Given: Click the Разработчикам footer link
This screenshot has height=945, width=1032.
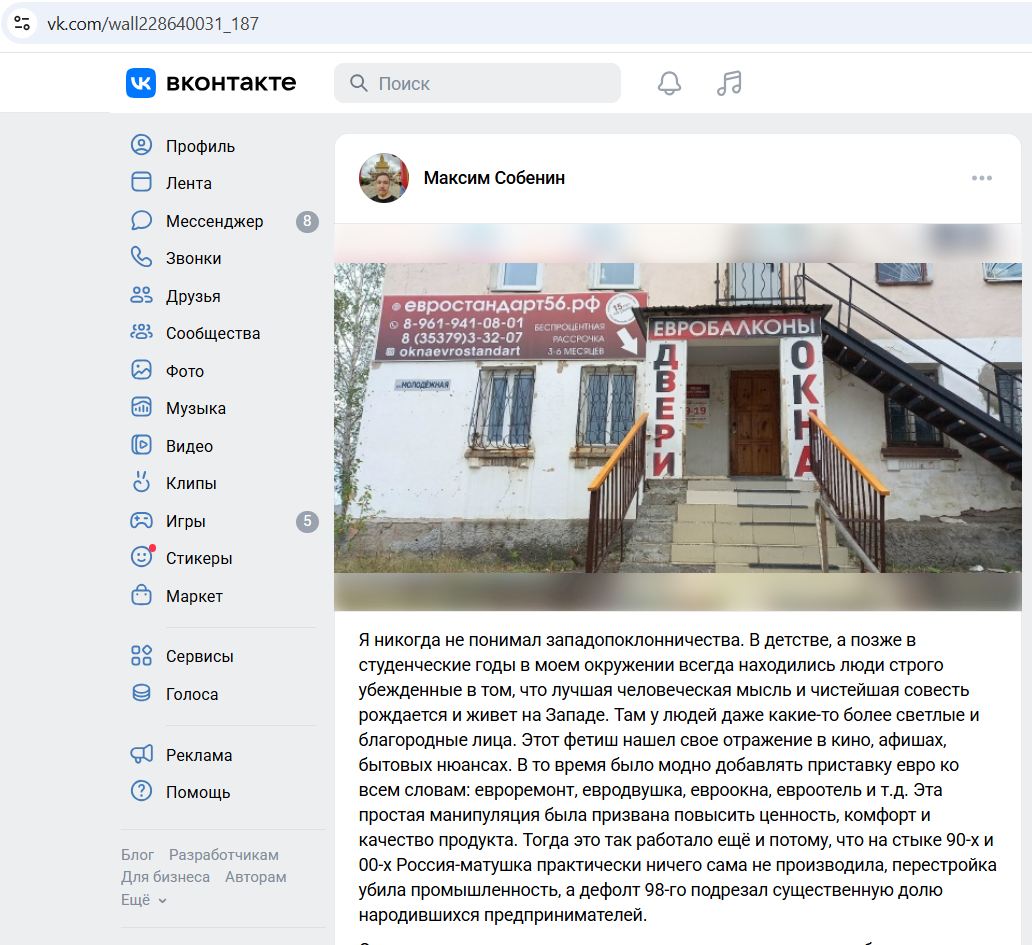Looking at the screenshot, I should [x=223, y=855].
